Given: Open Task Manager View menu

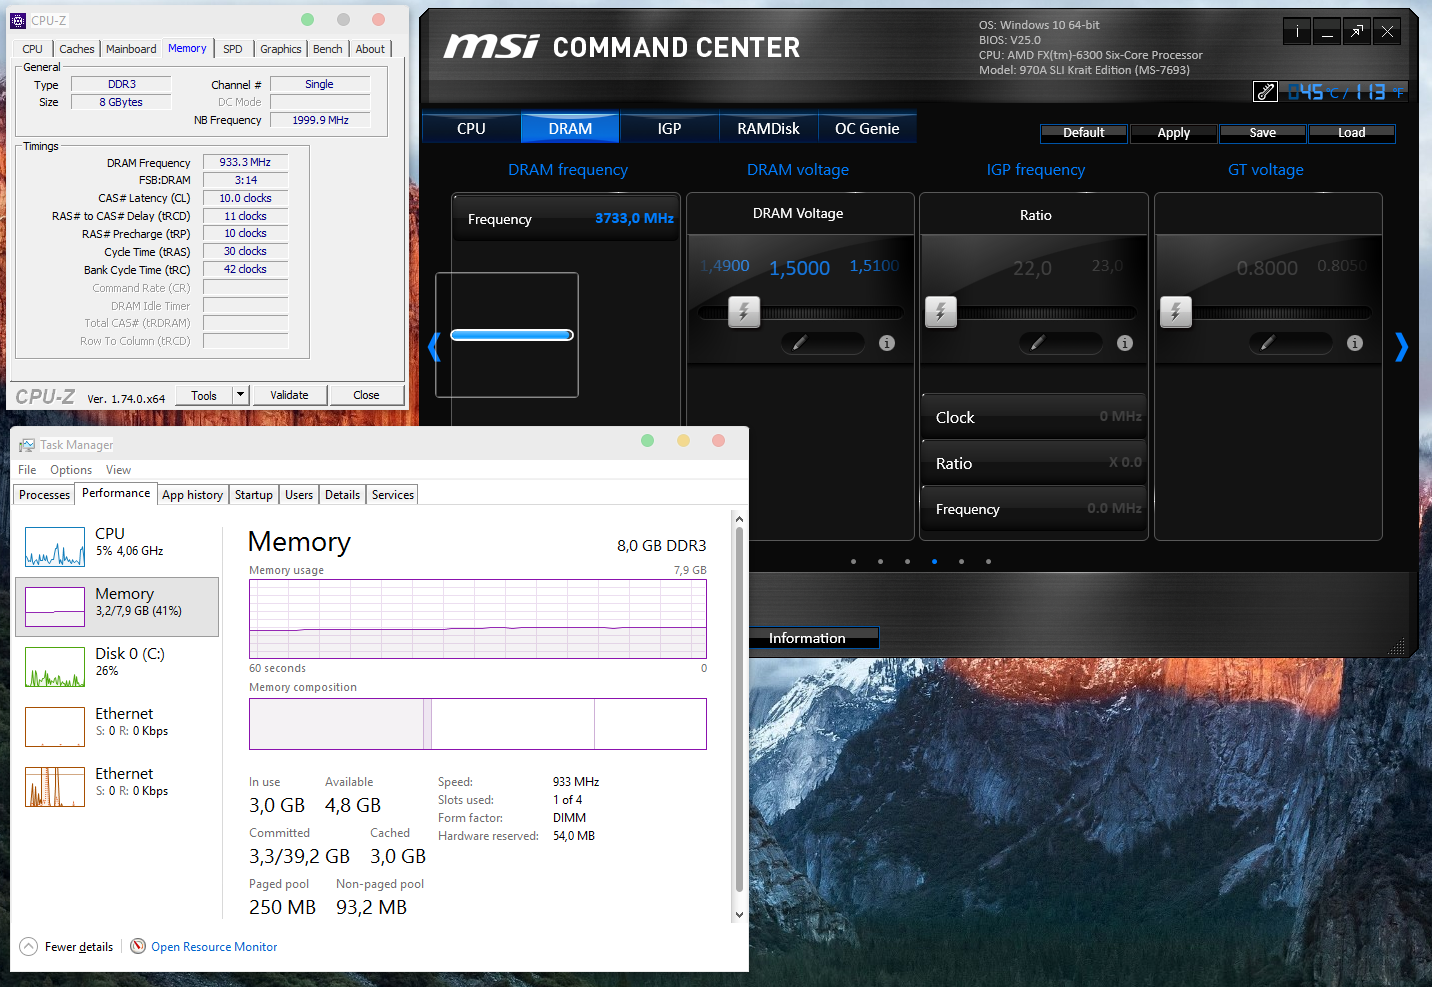Looking at the screenshot, I should (x=119, y=470).
